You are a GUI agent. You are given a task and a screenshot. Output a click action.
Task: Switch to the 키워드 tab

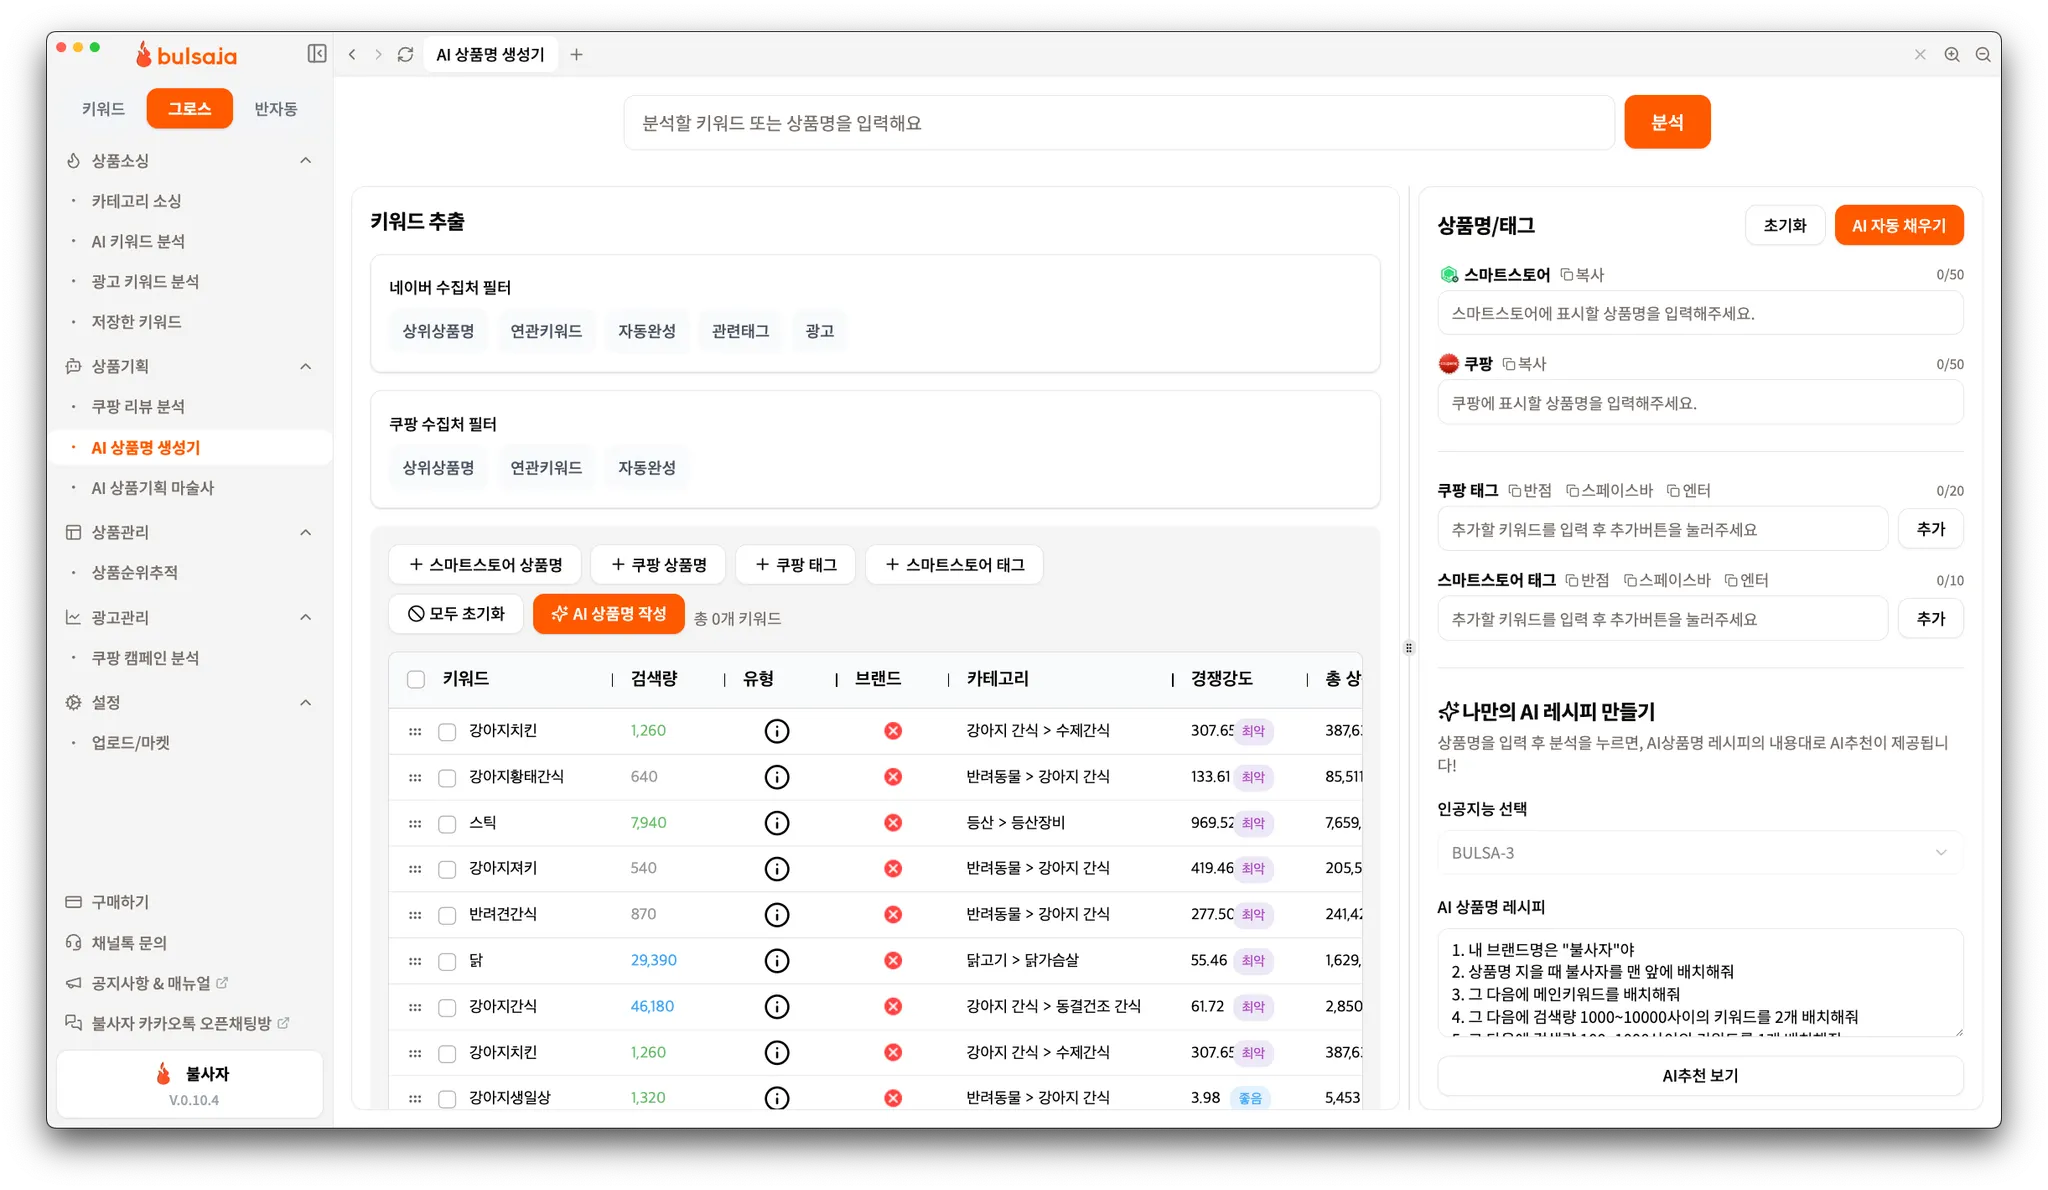[103, 108]
